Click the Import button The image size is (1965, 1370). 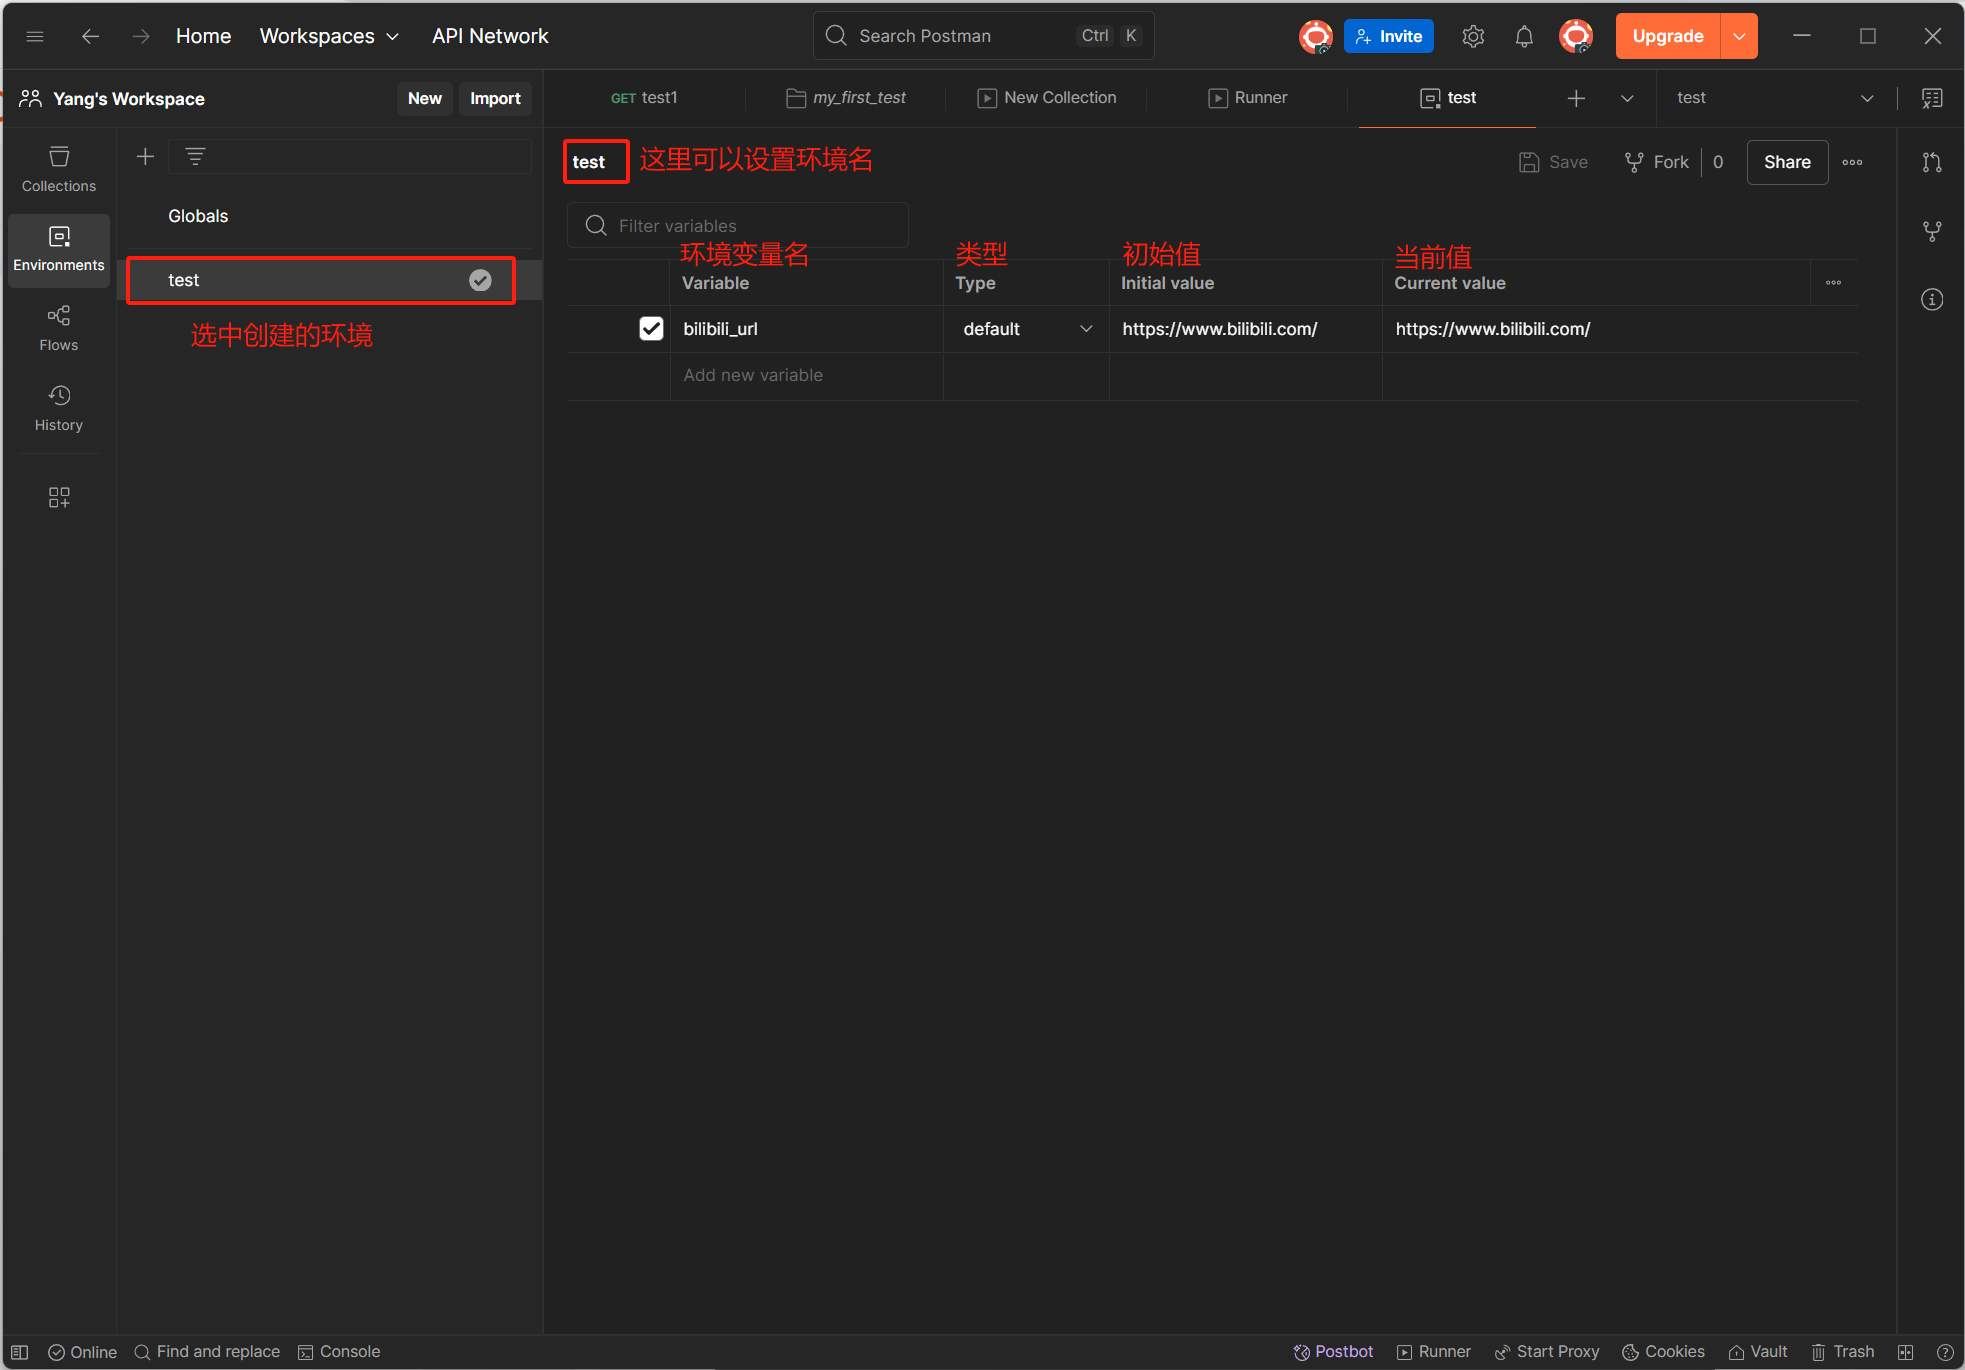point(495,98)
